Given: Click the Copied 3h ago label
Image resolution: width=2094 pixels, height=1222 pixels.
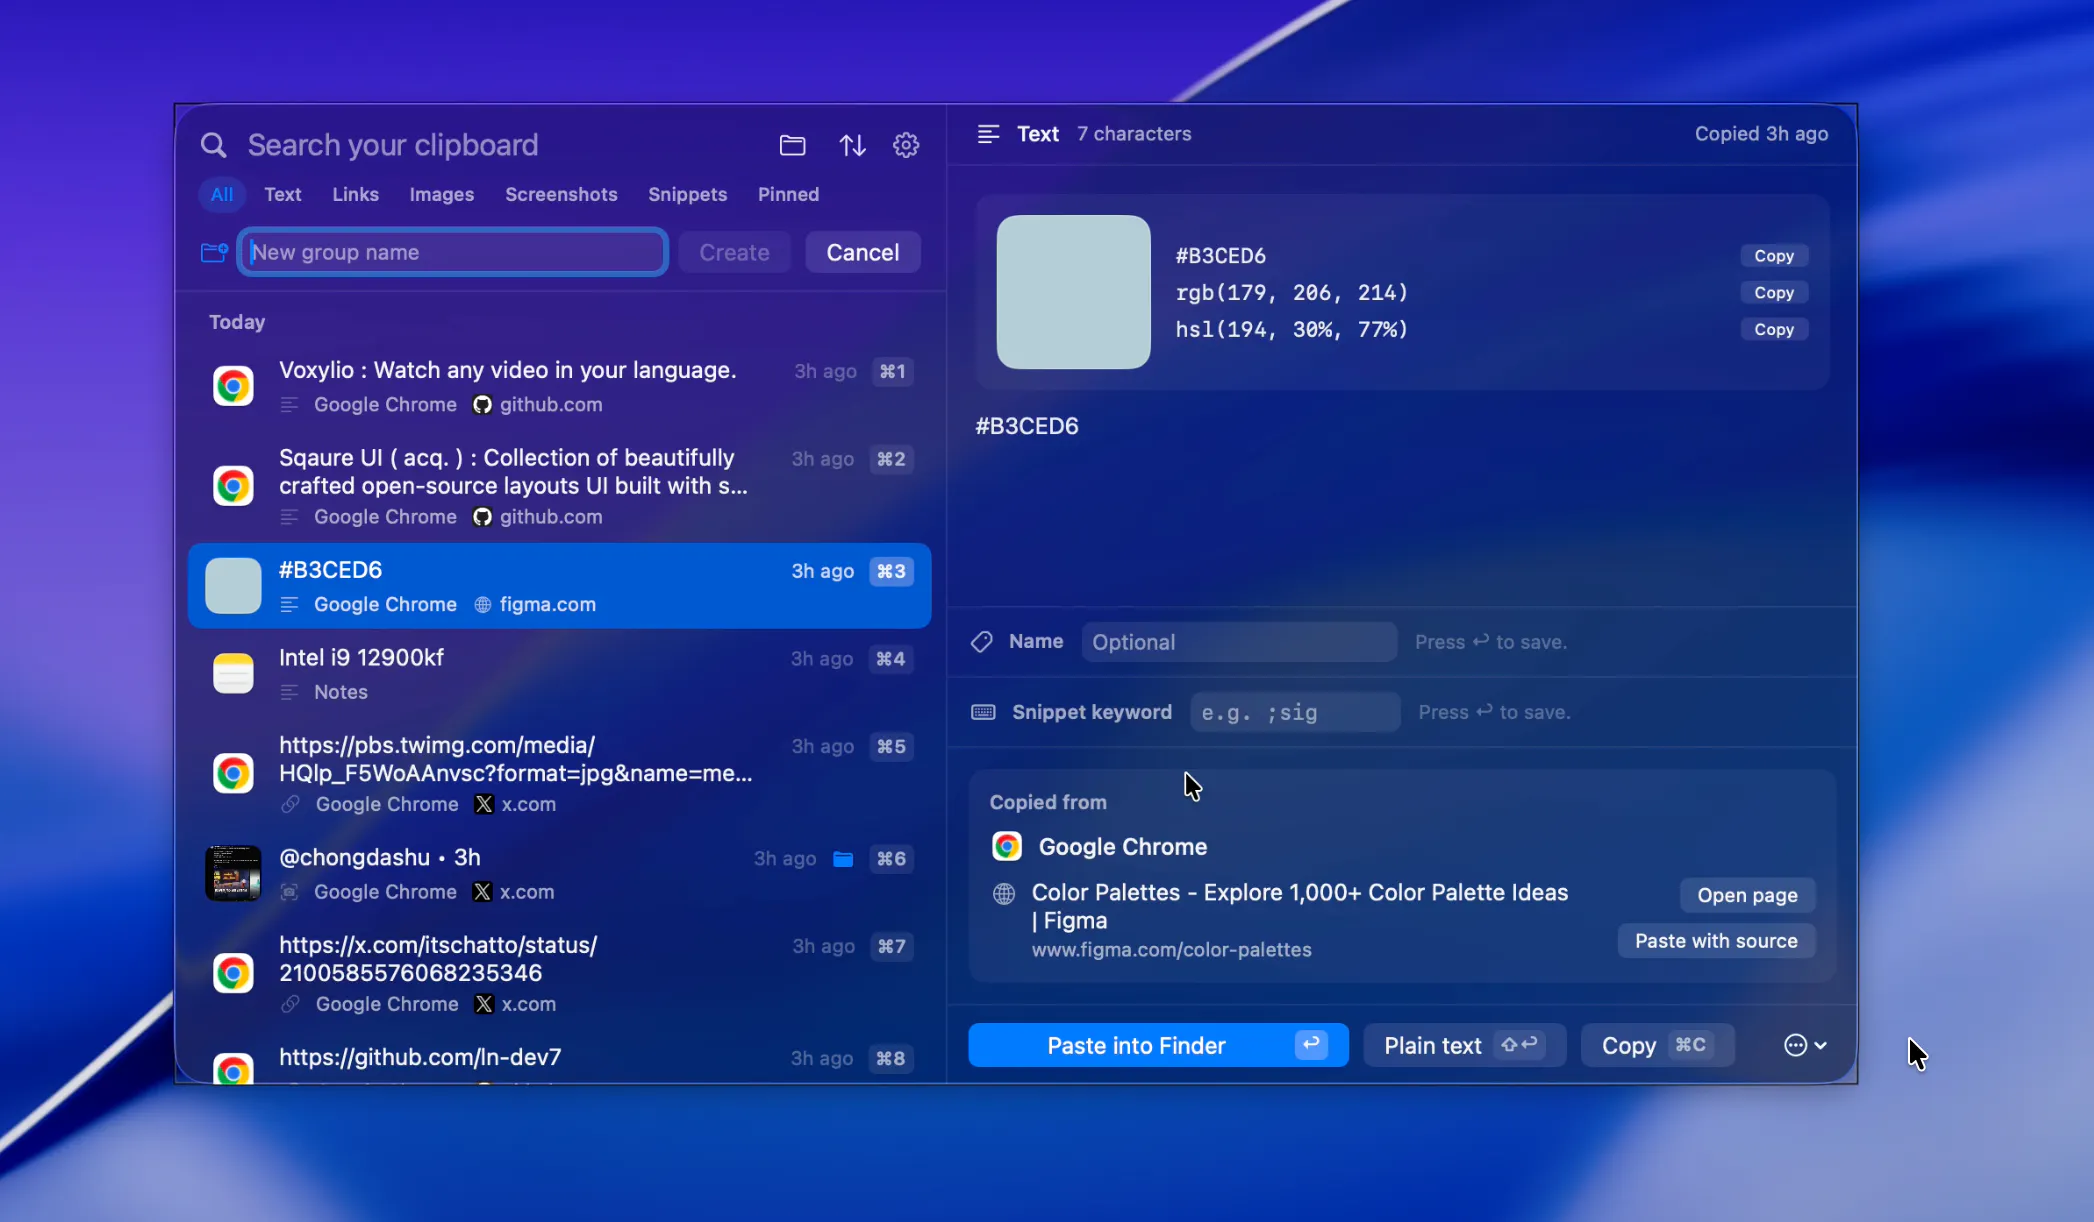Looking at the screenshot, I should pos(1761,134).
